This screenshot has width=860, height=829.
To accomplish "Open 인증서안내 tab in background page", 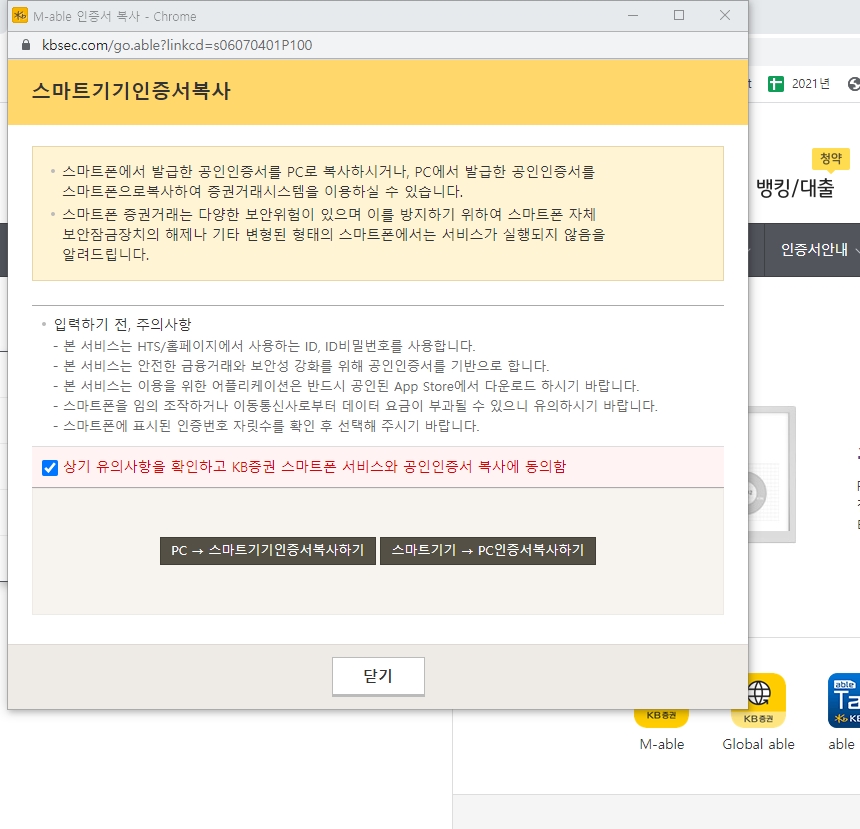I will 814,250.
